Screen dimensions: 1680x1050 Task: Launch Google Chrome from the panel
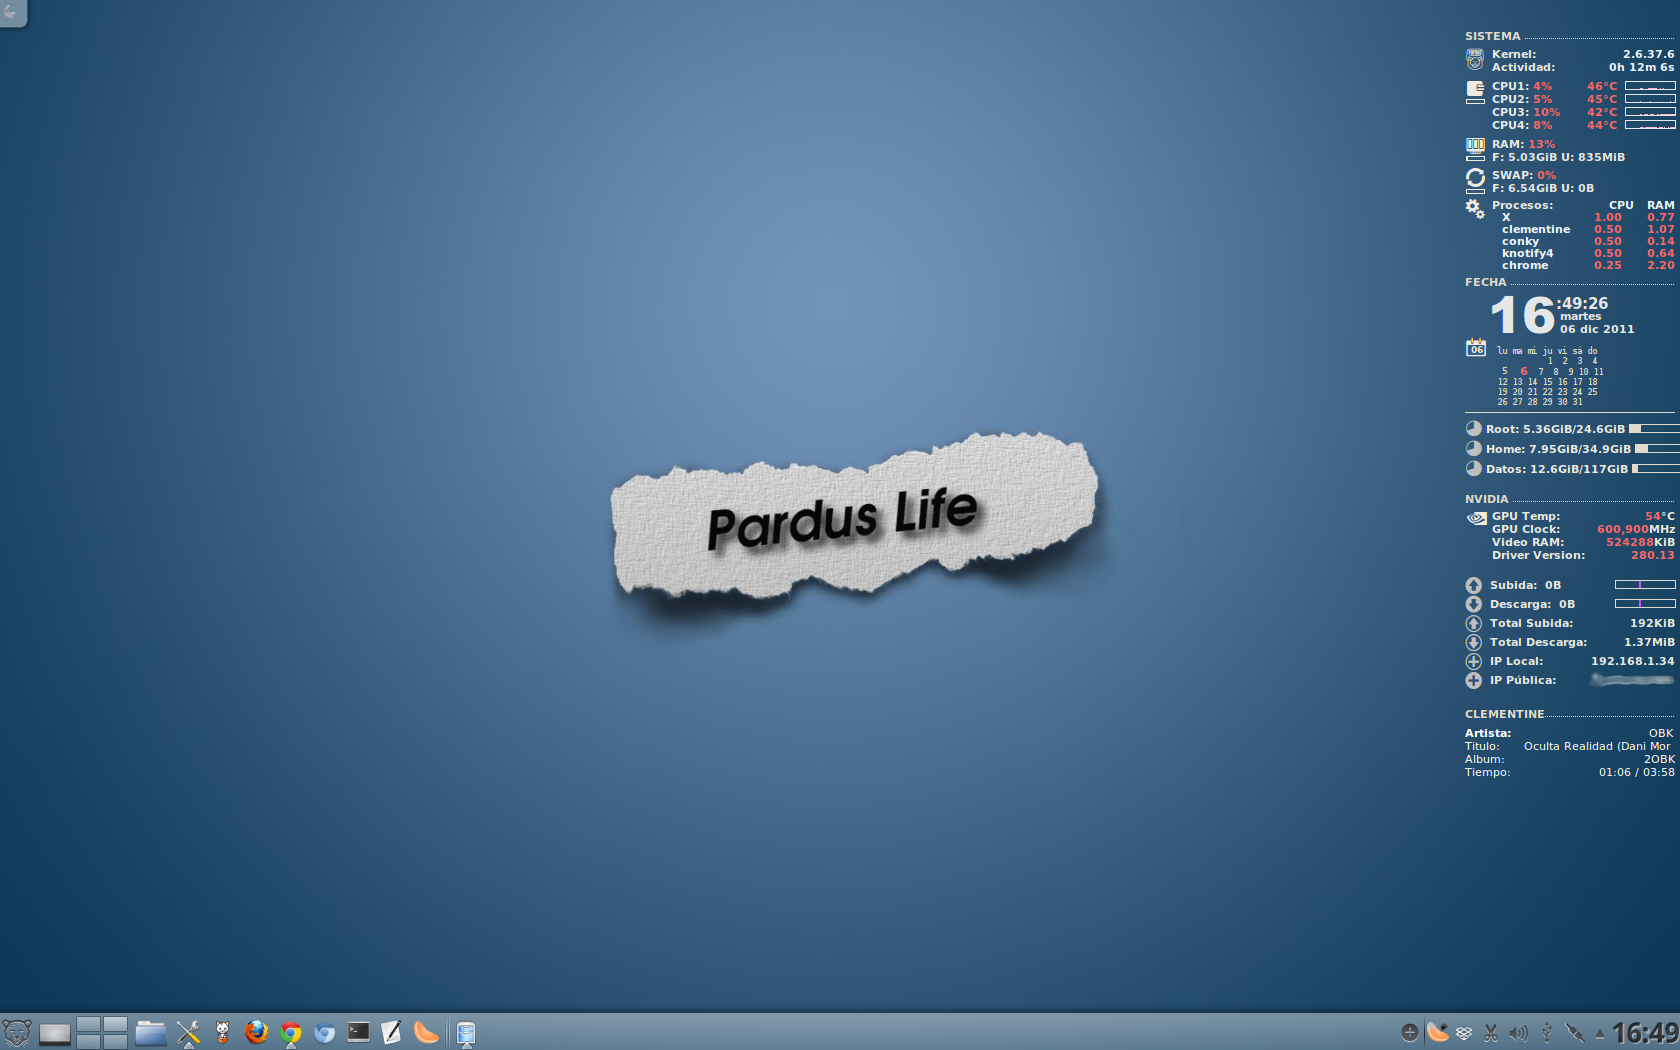tap(291, 1033)
